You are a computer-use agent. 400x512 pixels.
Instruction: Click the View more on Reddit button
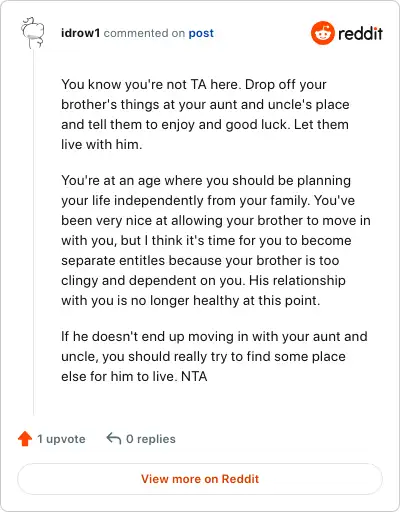pos(200,479)
